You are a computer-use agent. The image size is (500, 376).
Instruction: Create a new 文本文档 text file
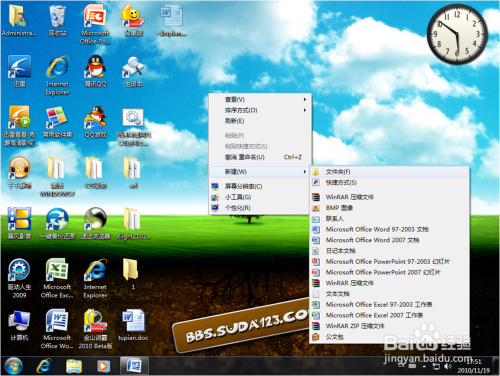(390, 293)
